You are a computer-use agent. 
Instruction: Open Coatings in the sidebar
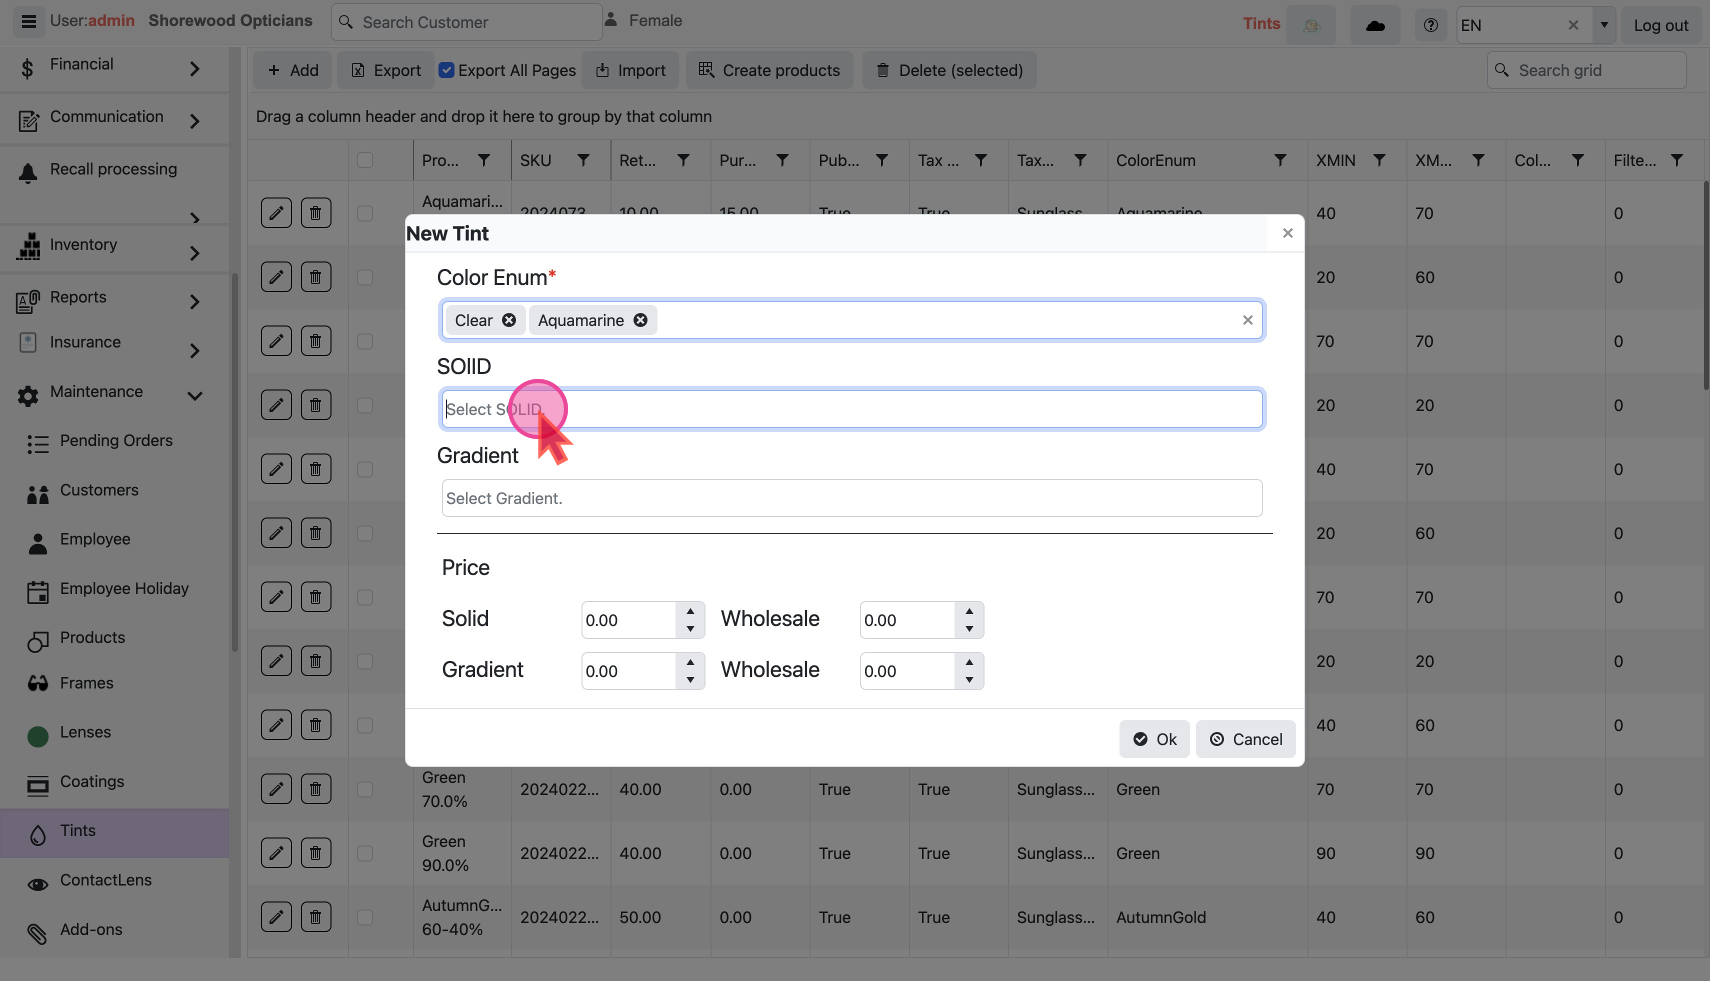click(92, 781)
